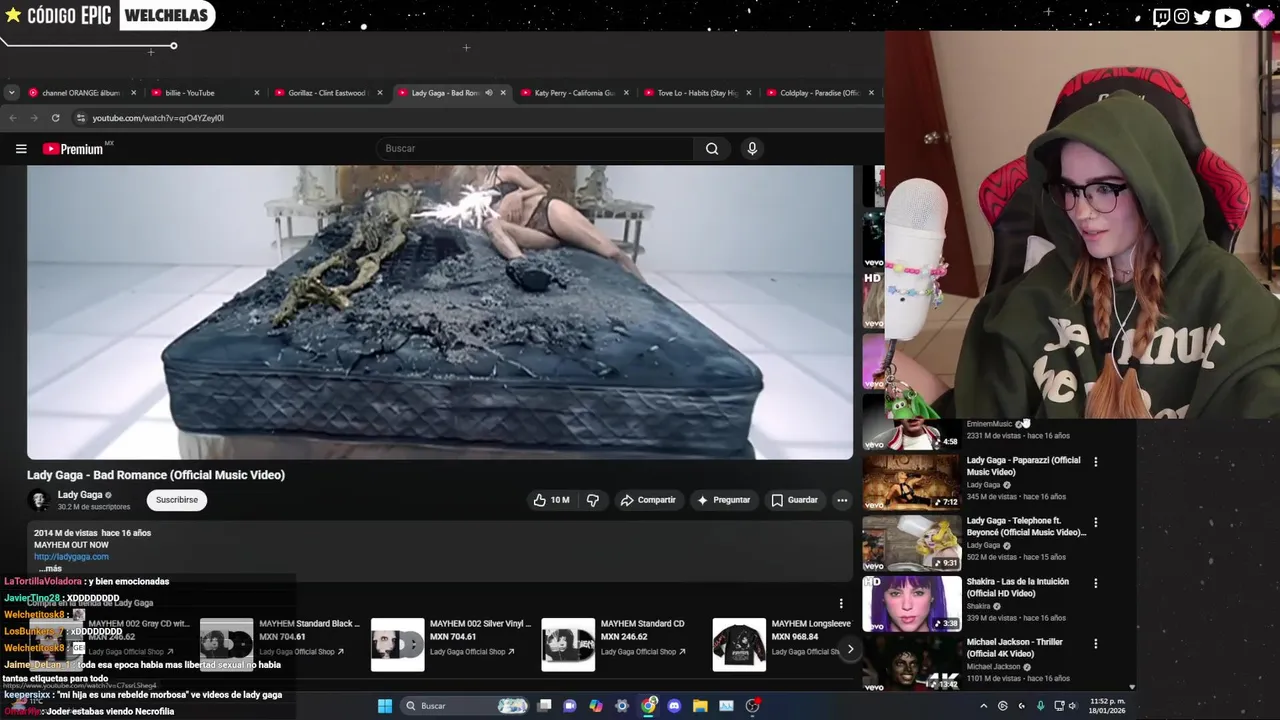Open the Preguntar AI assistant button
The width and height of the screenshot is (1280, 720).
(x=724, y=500)
